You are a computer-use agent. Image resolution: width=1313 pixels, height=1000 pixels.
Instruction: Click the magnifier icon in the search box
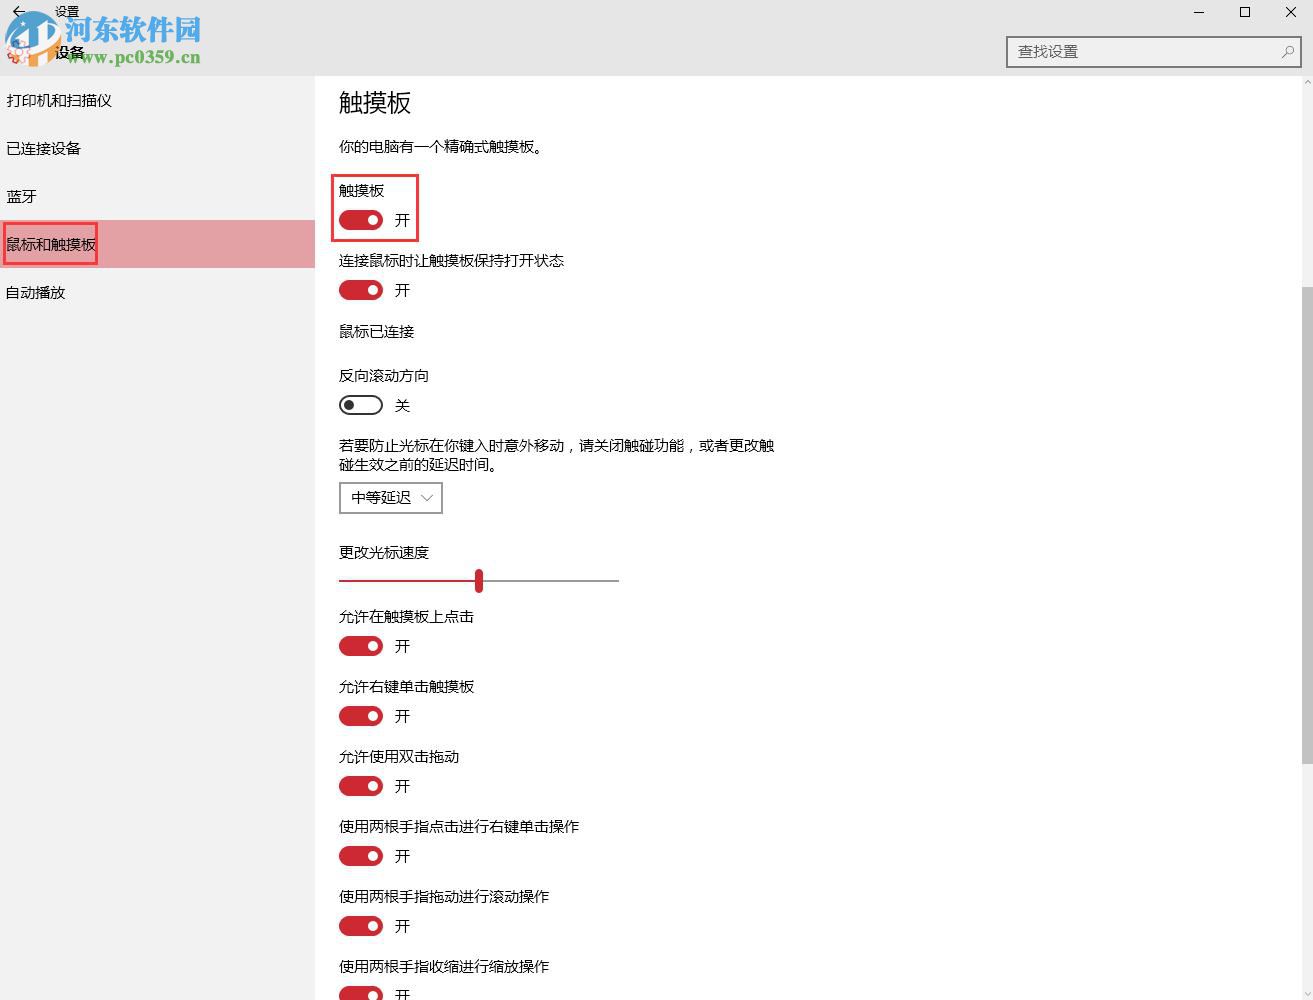1288,51
